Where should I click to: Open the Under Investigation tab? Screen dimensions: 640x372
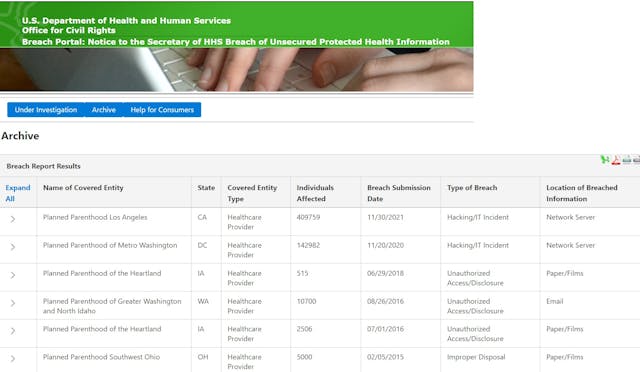click(46, 110)
